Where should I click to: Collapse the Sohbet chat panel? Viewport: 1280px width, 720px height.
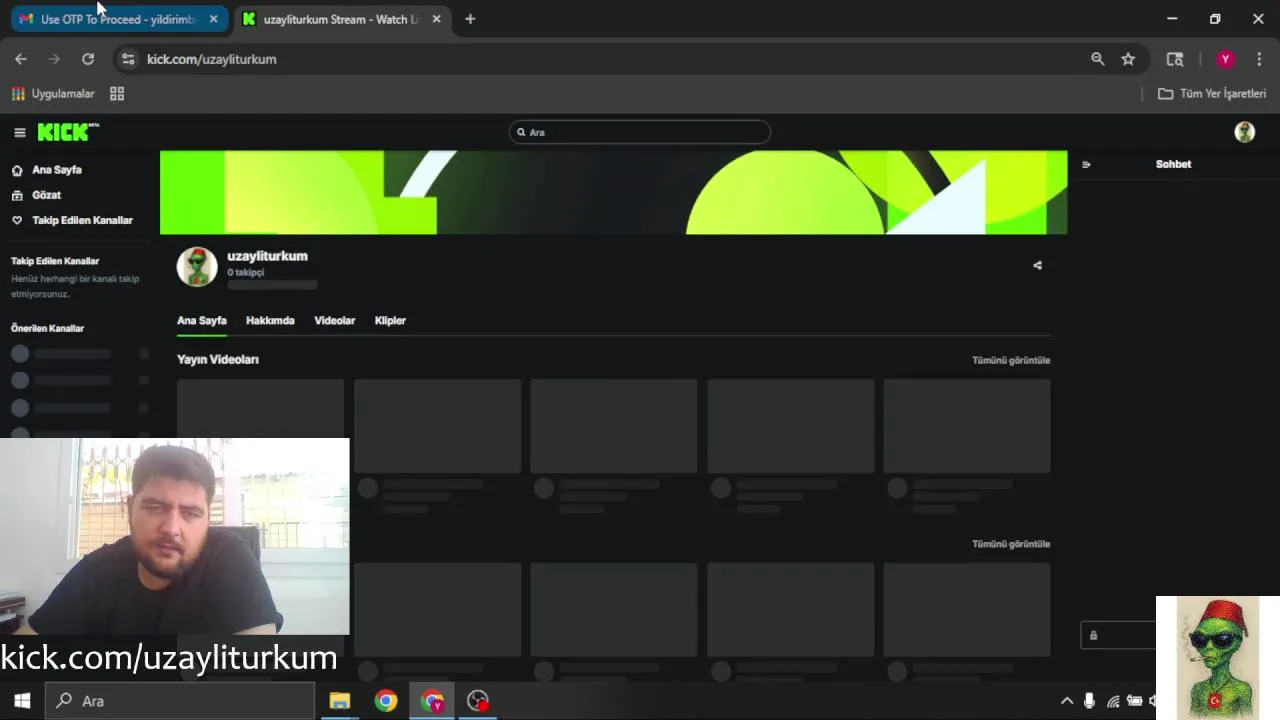(1086, 164)
